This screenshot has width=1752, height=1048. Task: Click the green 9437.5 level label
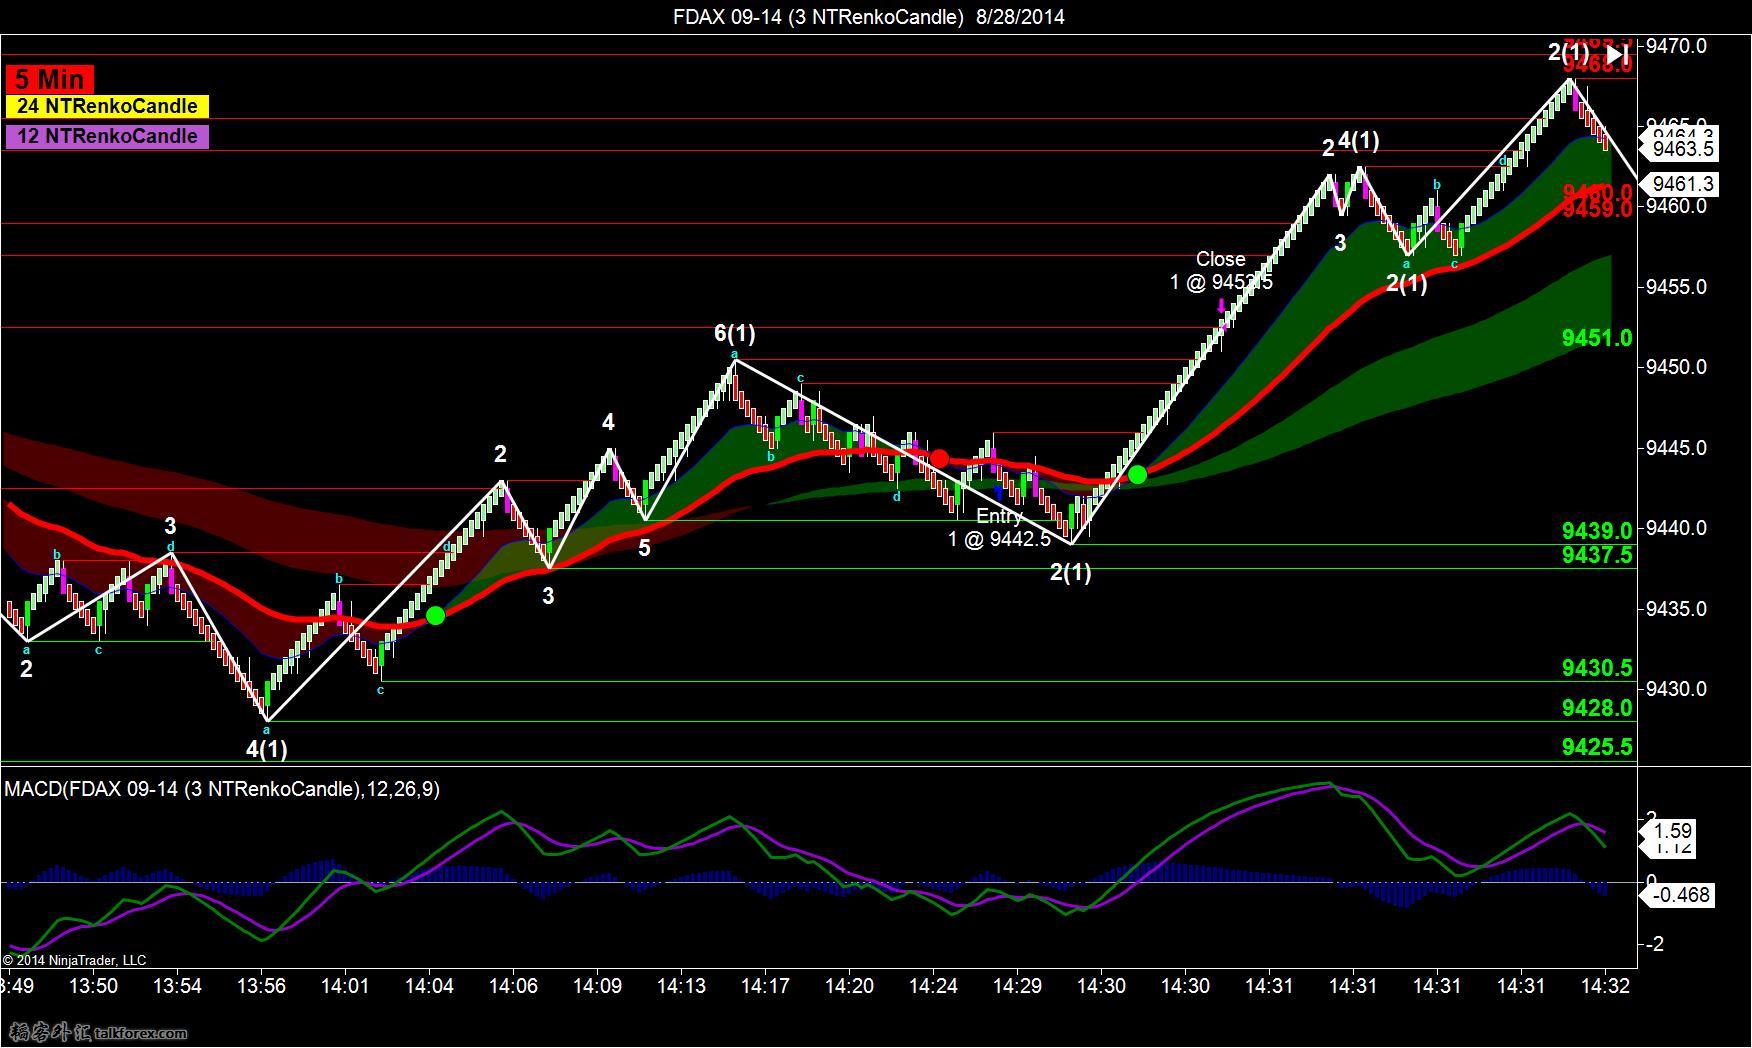click(x=1597, y=555)
